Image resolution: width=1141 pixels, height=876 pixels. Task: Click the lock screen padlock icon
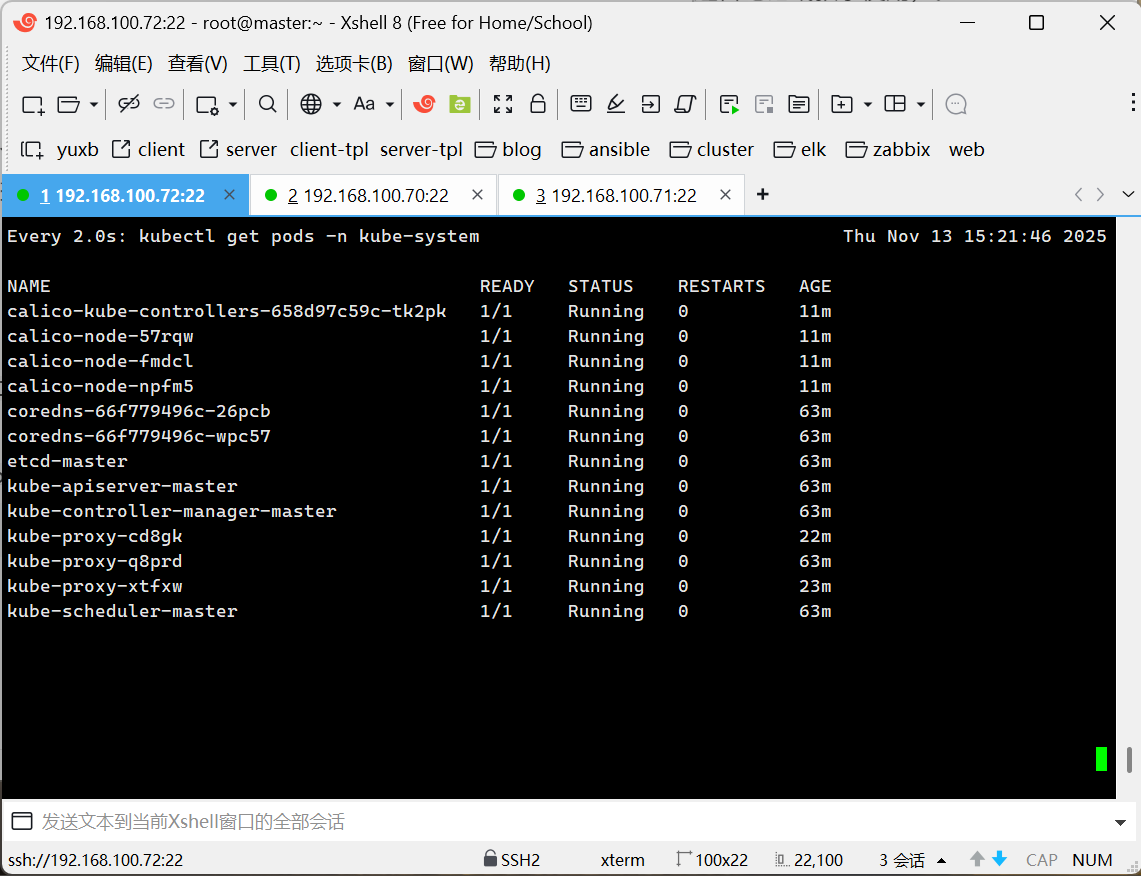coord(538,103)
